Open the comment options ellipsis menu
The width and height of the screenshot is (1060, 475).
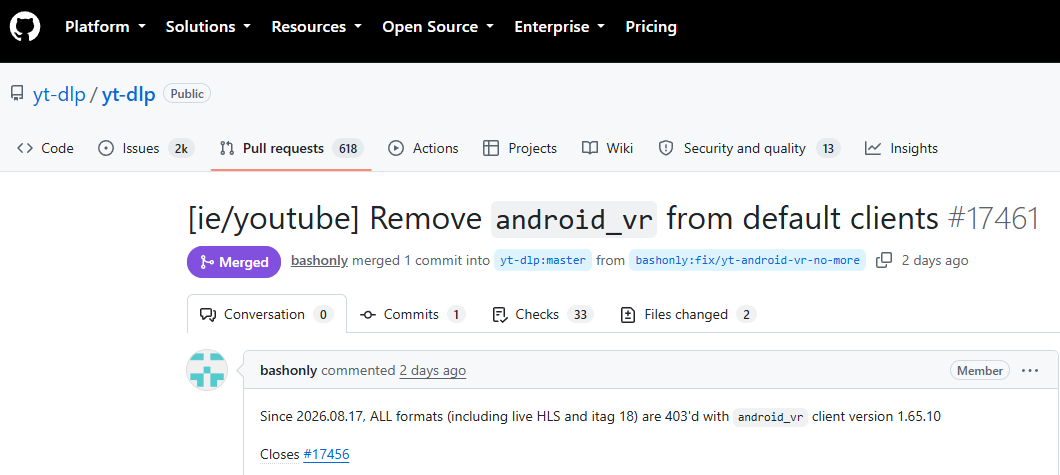pos(1030,370)
